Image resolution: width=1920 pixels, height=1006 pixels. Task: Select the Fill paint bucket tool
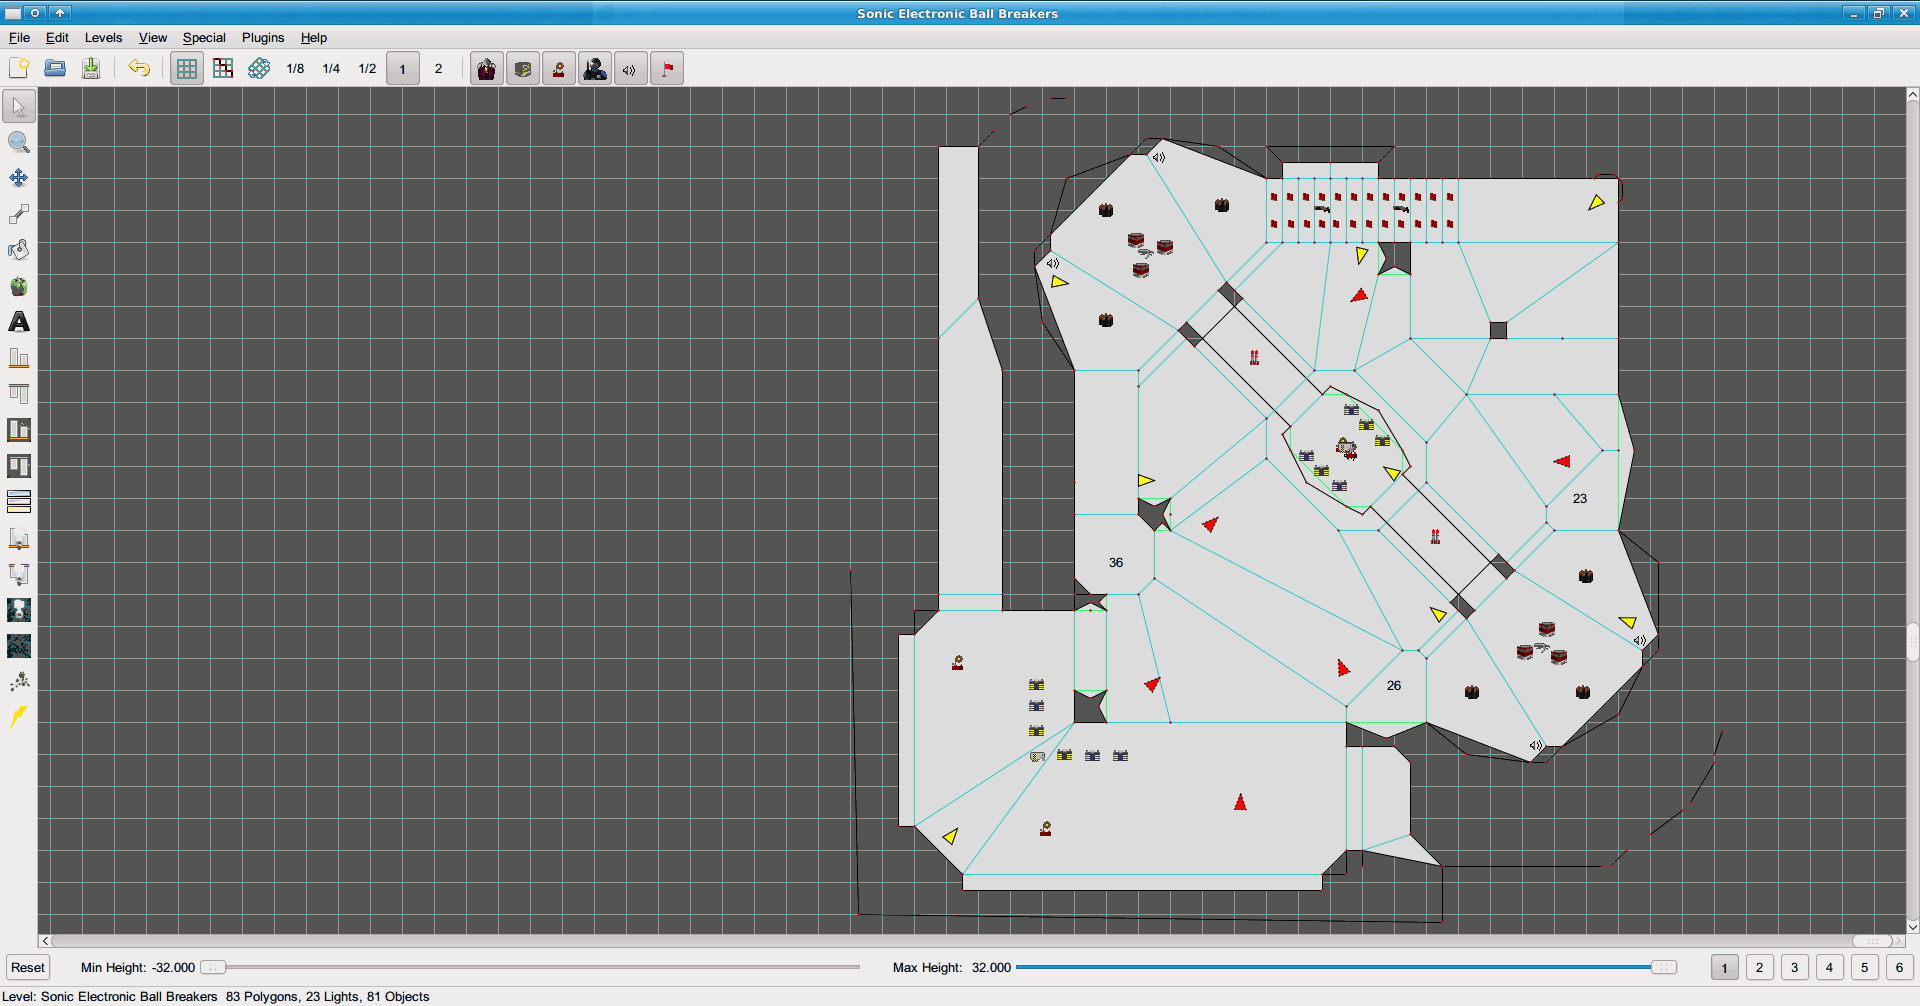(19, 250)
